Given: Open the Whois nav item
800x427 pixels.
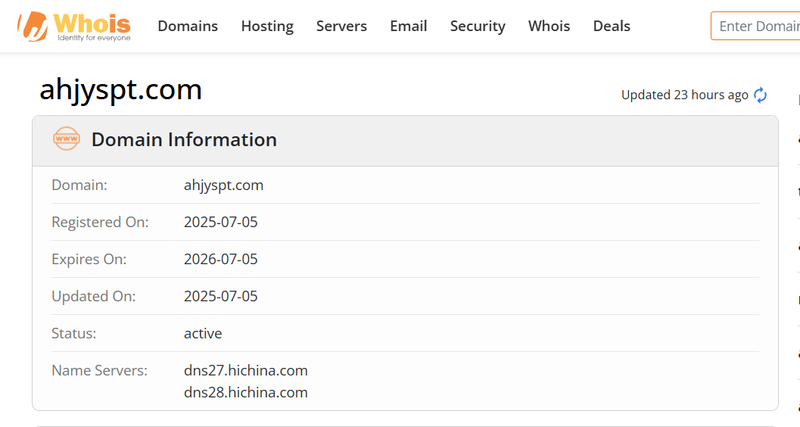Looking at the screenshot, I should 549,26.
